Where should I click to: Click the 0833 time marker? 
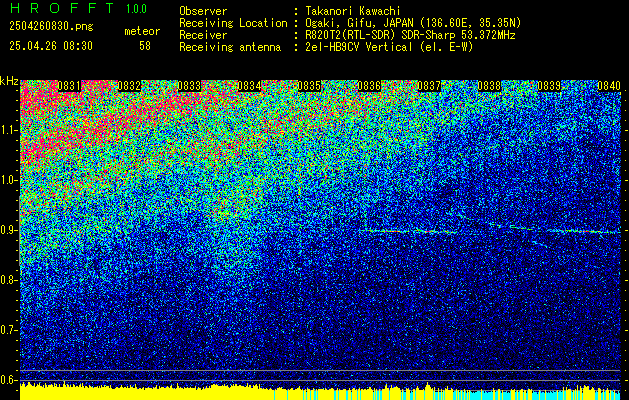(x=189, y=86)
